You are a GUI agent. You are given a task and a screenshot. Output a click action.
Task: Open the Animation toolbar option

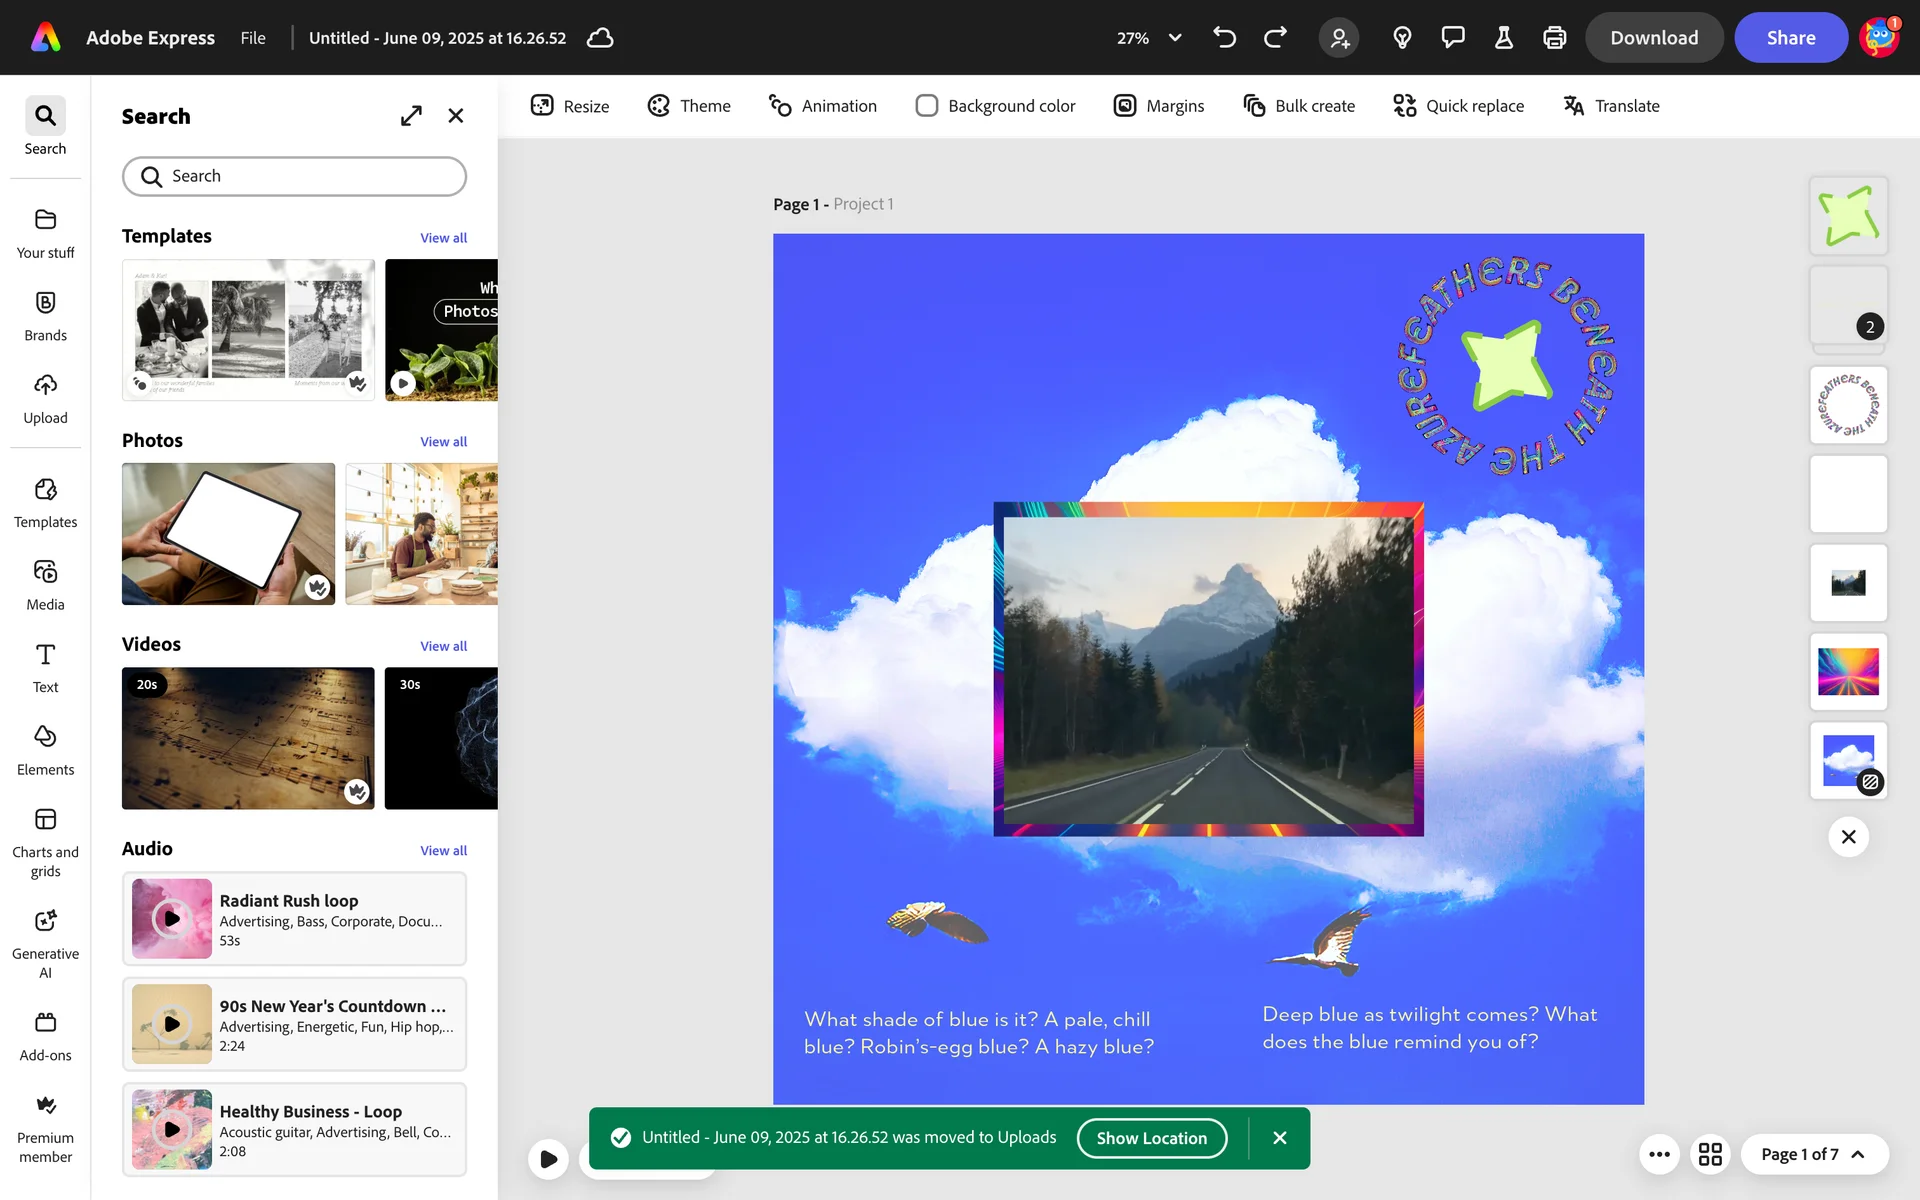pyautogui.click(x=822, y=106)
